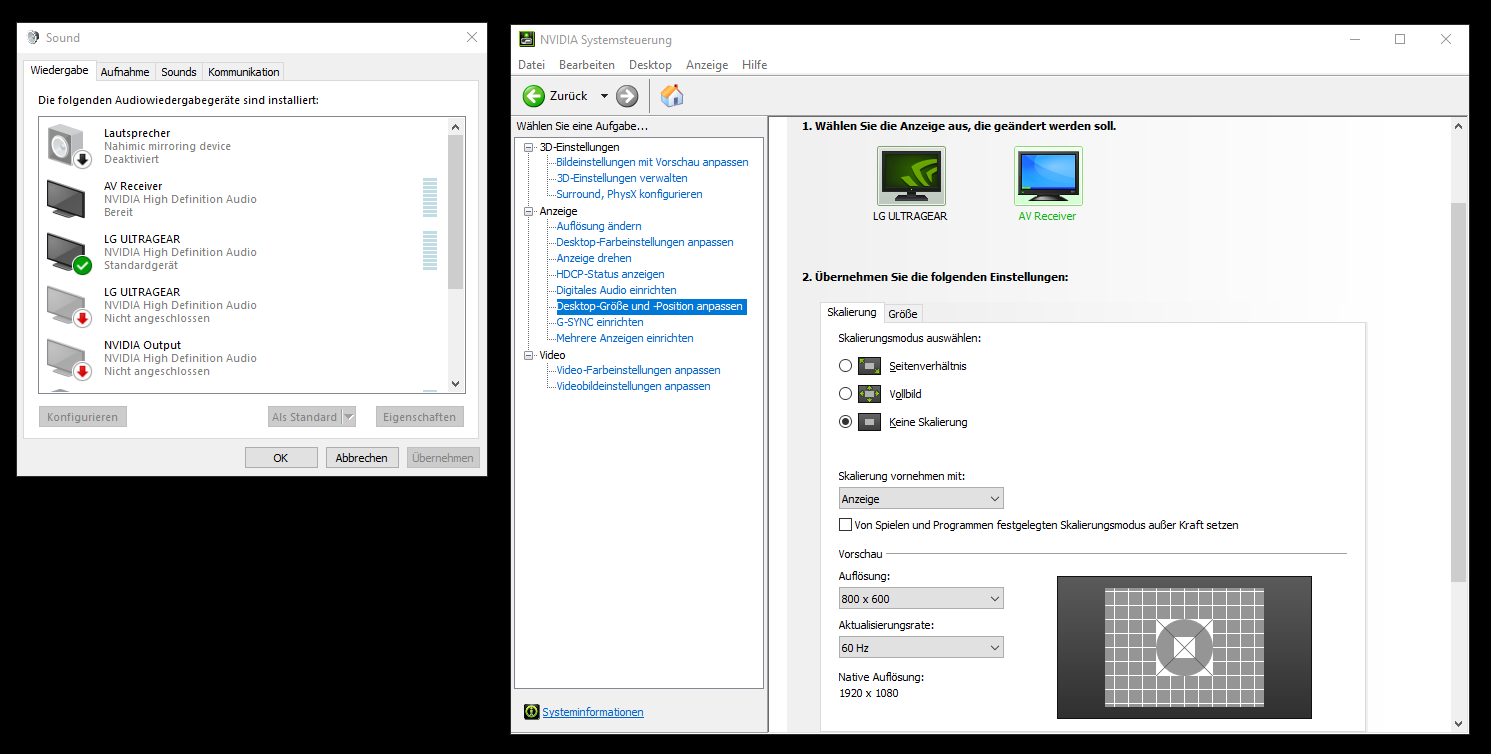Switch to the Skalierung tab
The width and height of the screenshot is (1491, 754).
point(852,312)
